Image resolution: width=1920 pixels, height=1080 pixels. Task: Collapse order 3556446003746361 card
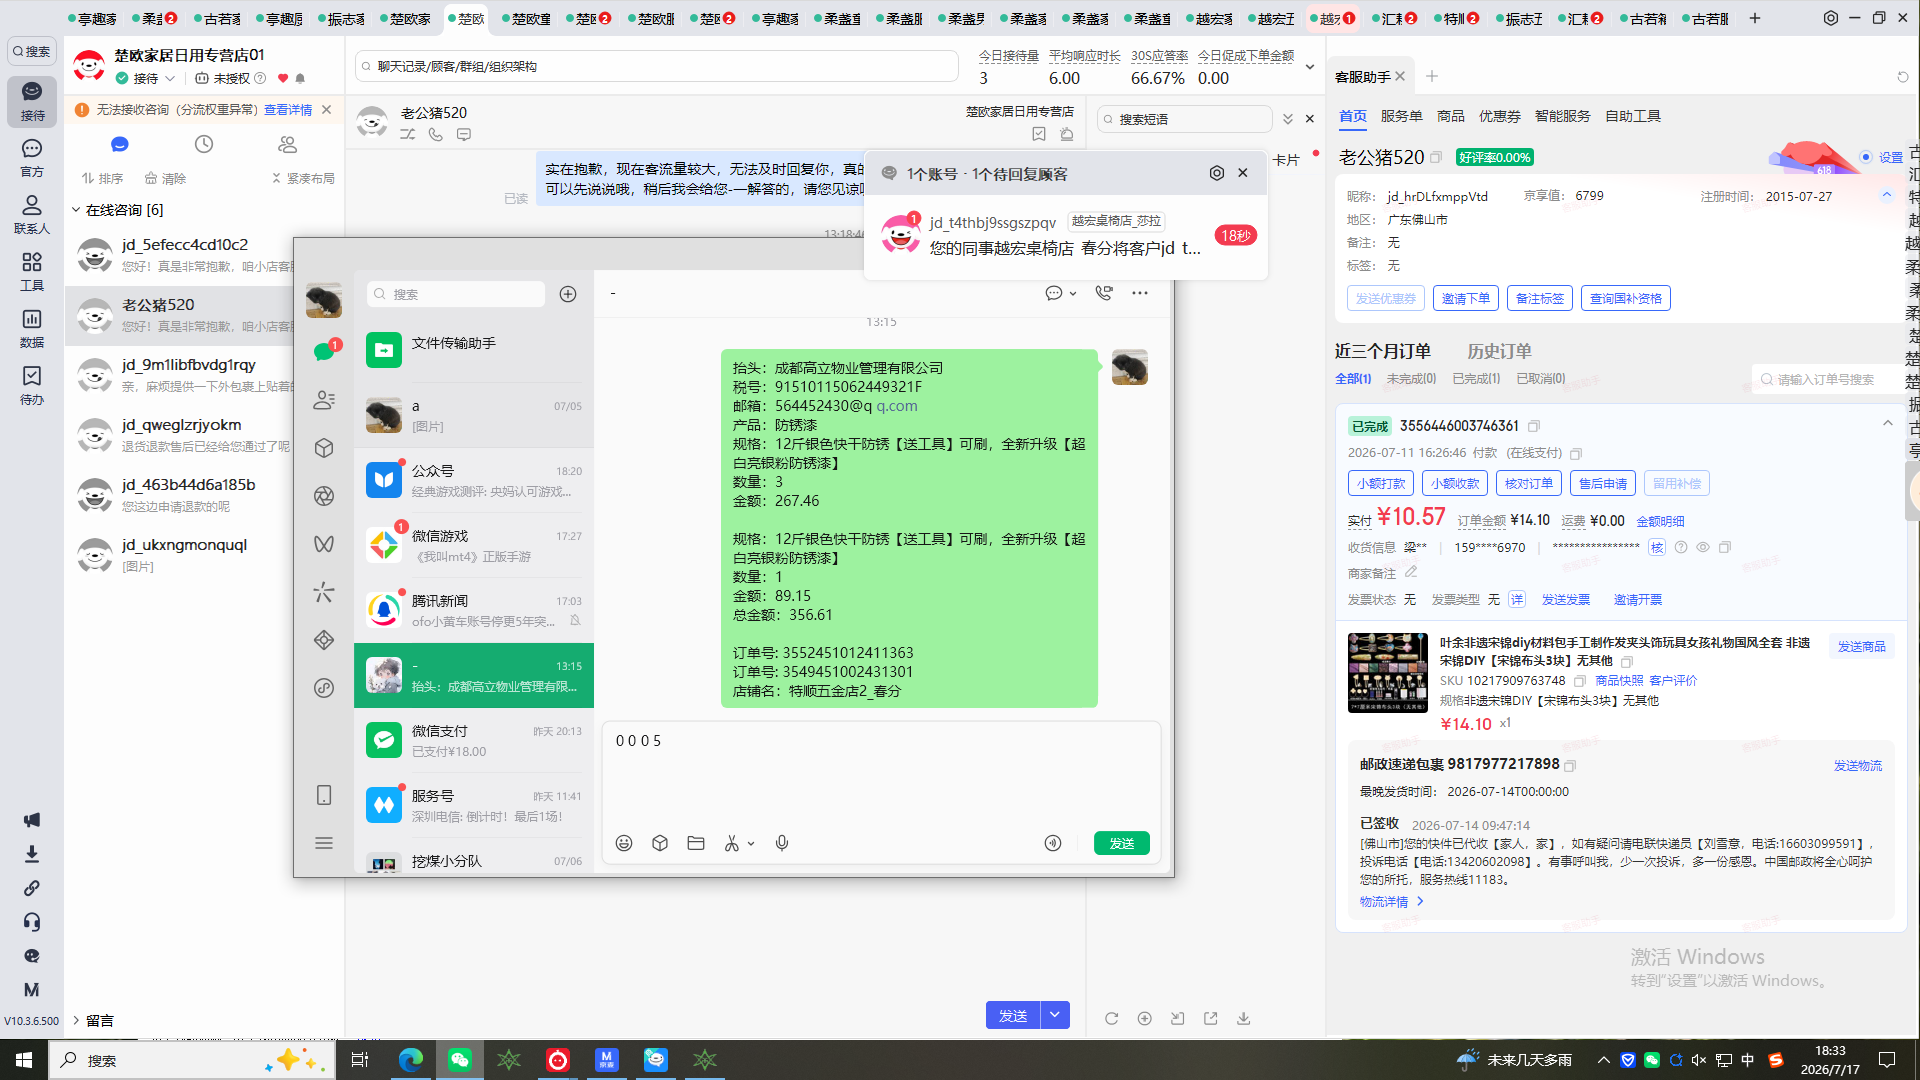[x=1888, y=424]
